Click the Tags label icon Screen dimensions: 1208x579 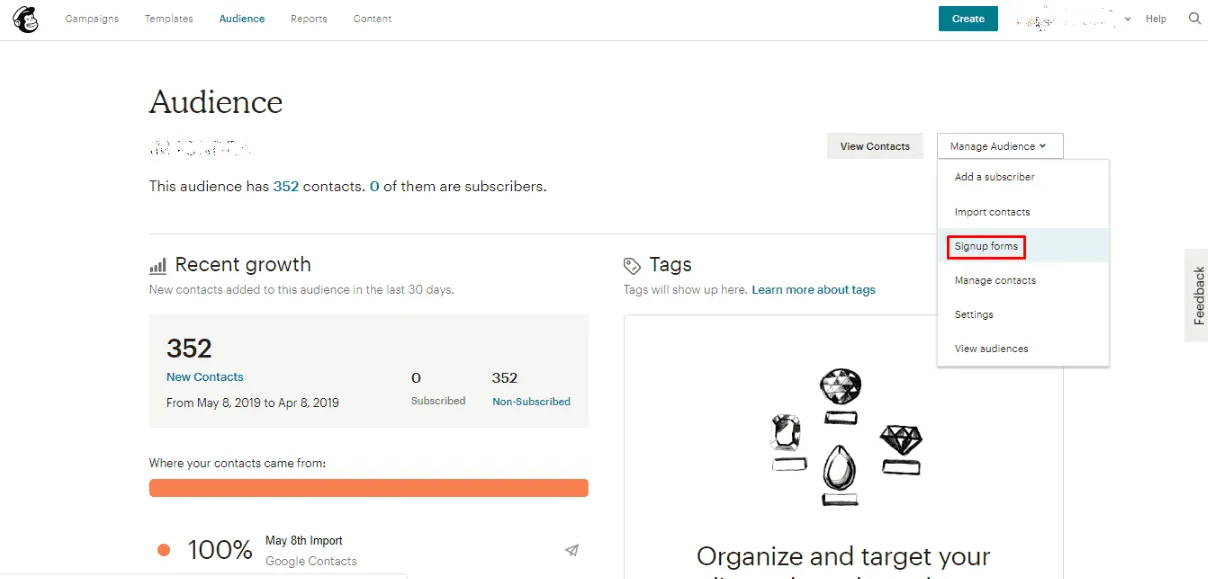631,263
